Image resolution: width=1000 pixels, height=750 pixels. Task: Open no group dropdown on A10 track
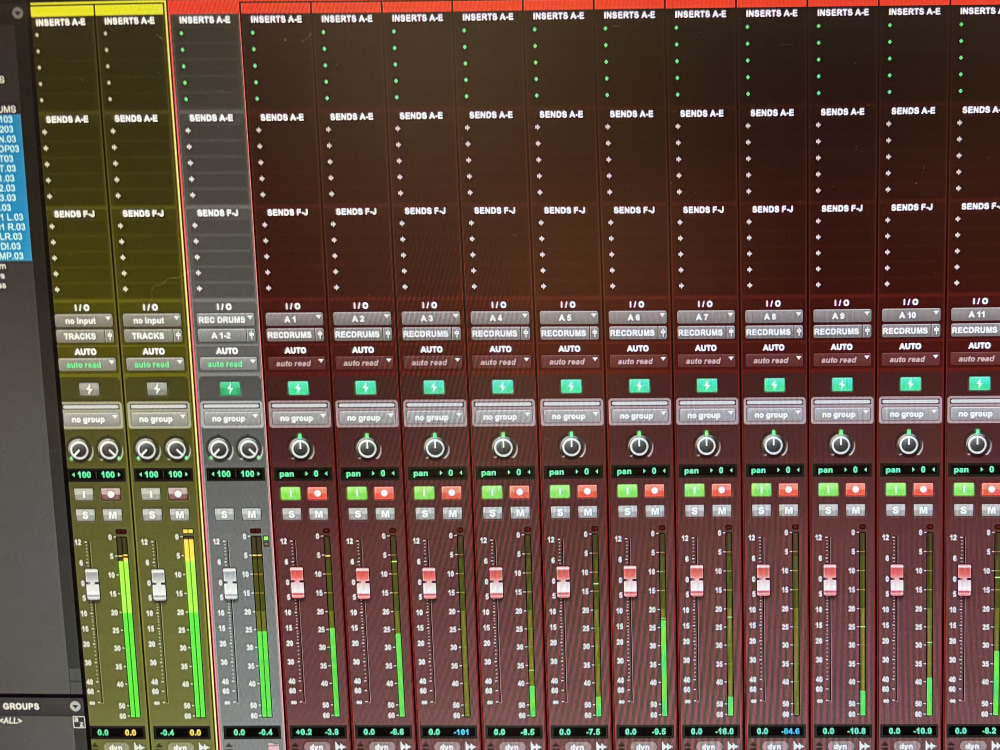coord(908,414)
